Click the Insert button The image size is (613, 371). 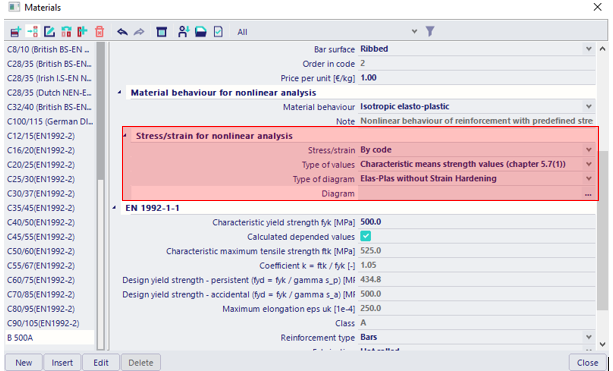(62, 362)
